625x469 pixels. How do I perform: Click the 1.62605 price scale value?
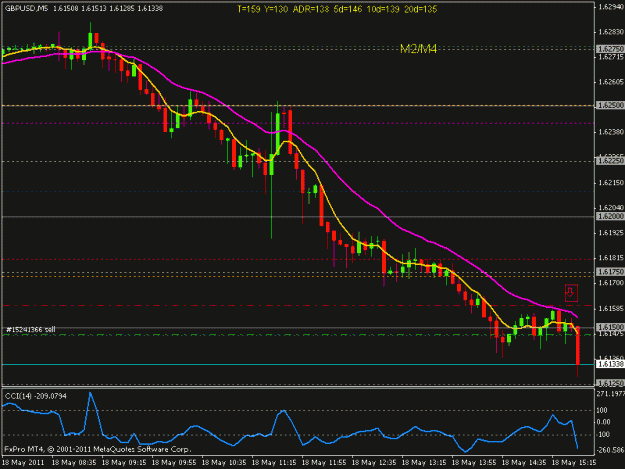point(611,82)
